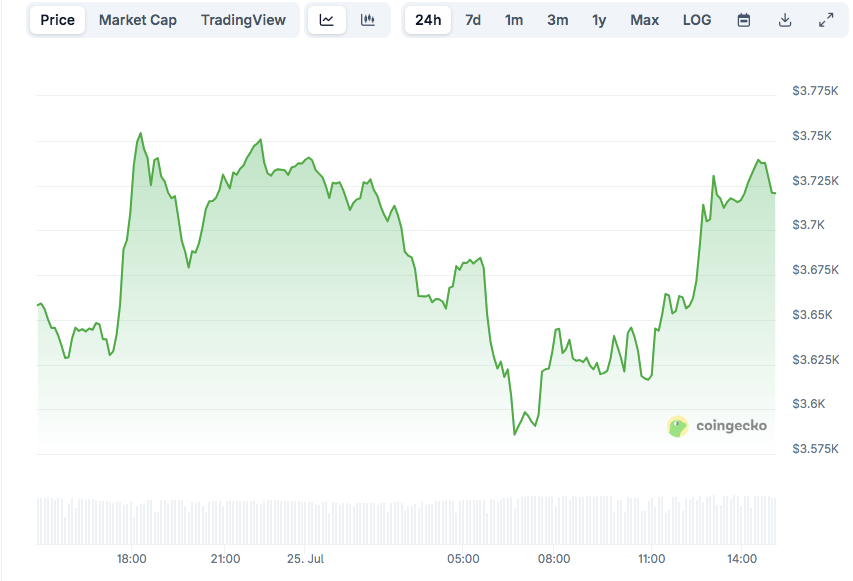
Task: Toggle LOG scale on chart
Action: (697, 20)
